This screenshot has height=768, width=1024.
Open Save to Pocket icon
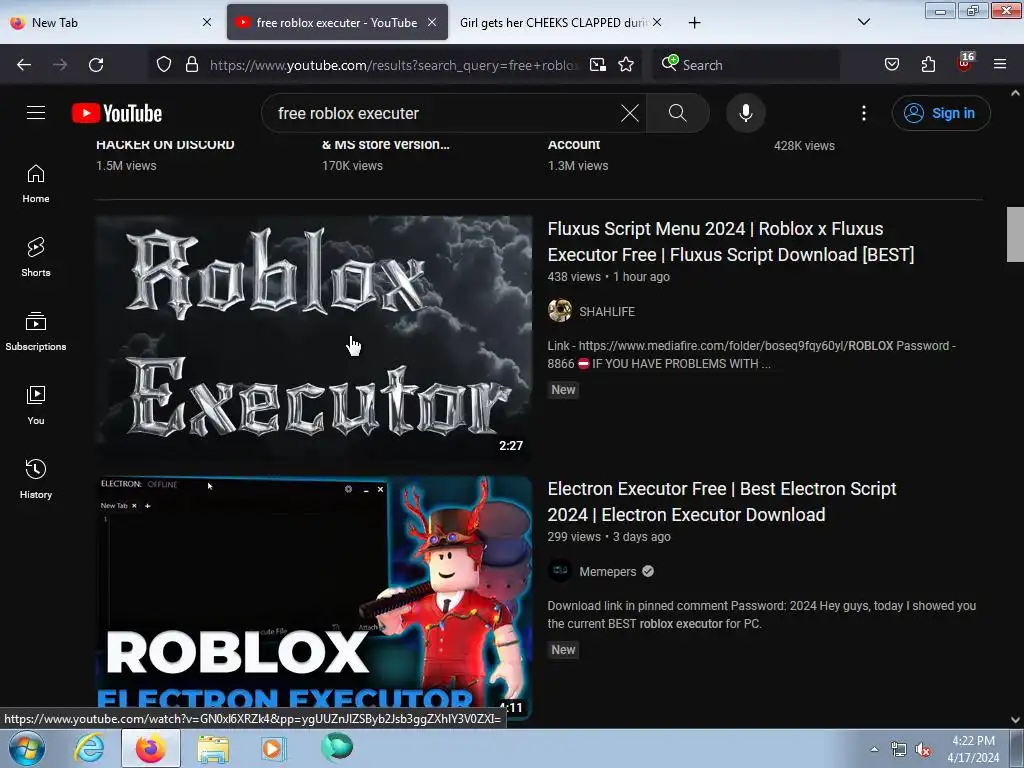pyautogui.click(x=891, y=65)
